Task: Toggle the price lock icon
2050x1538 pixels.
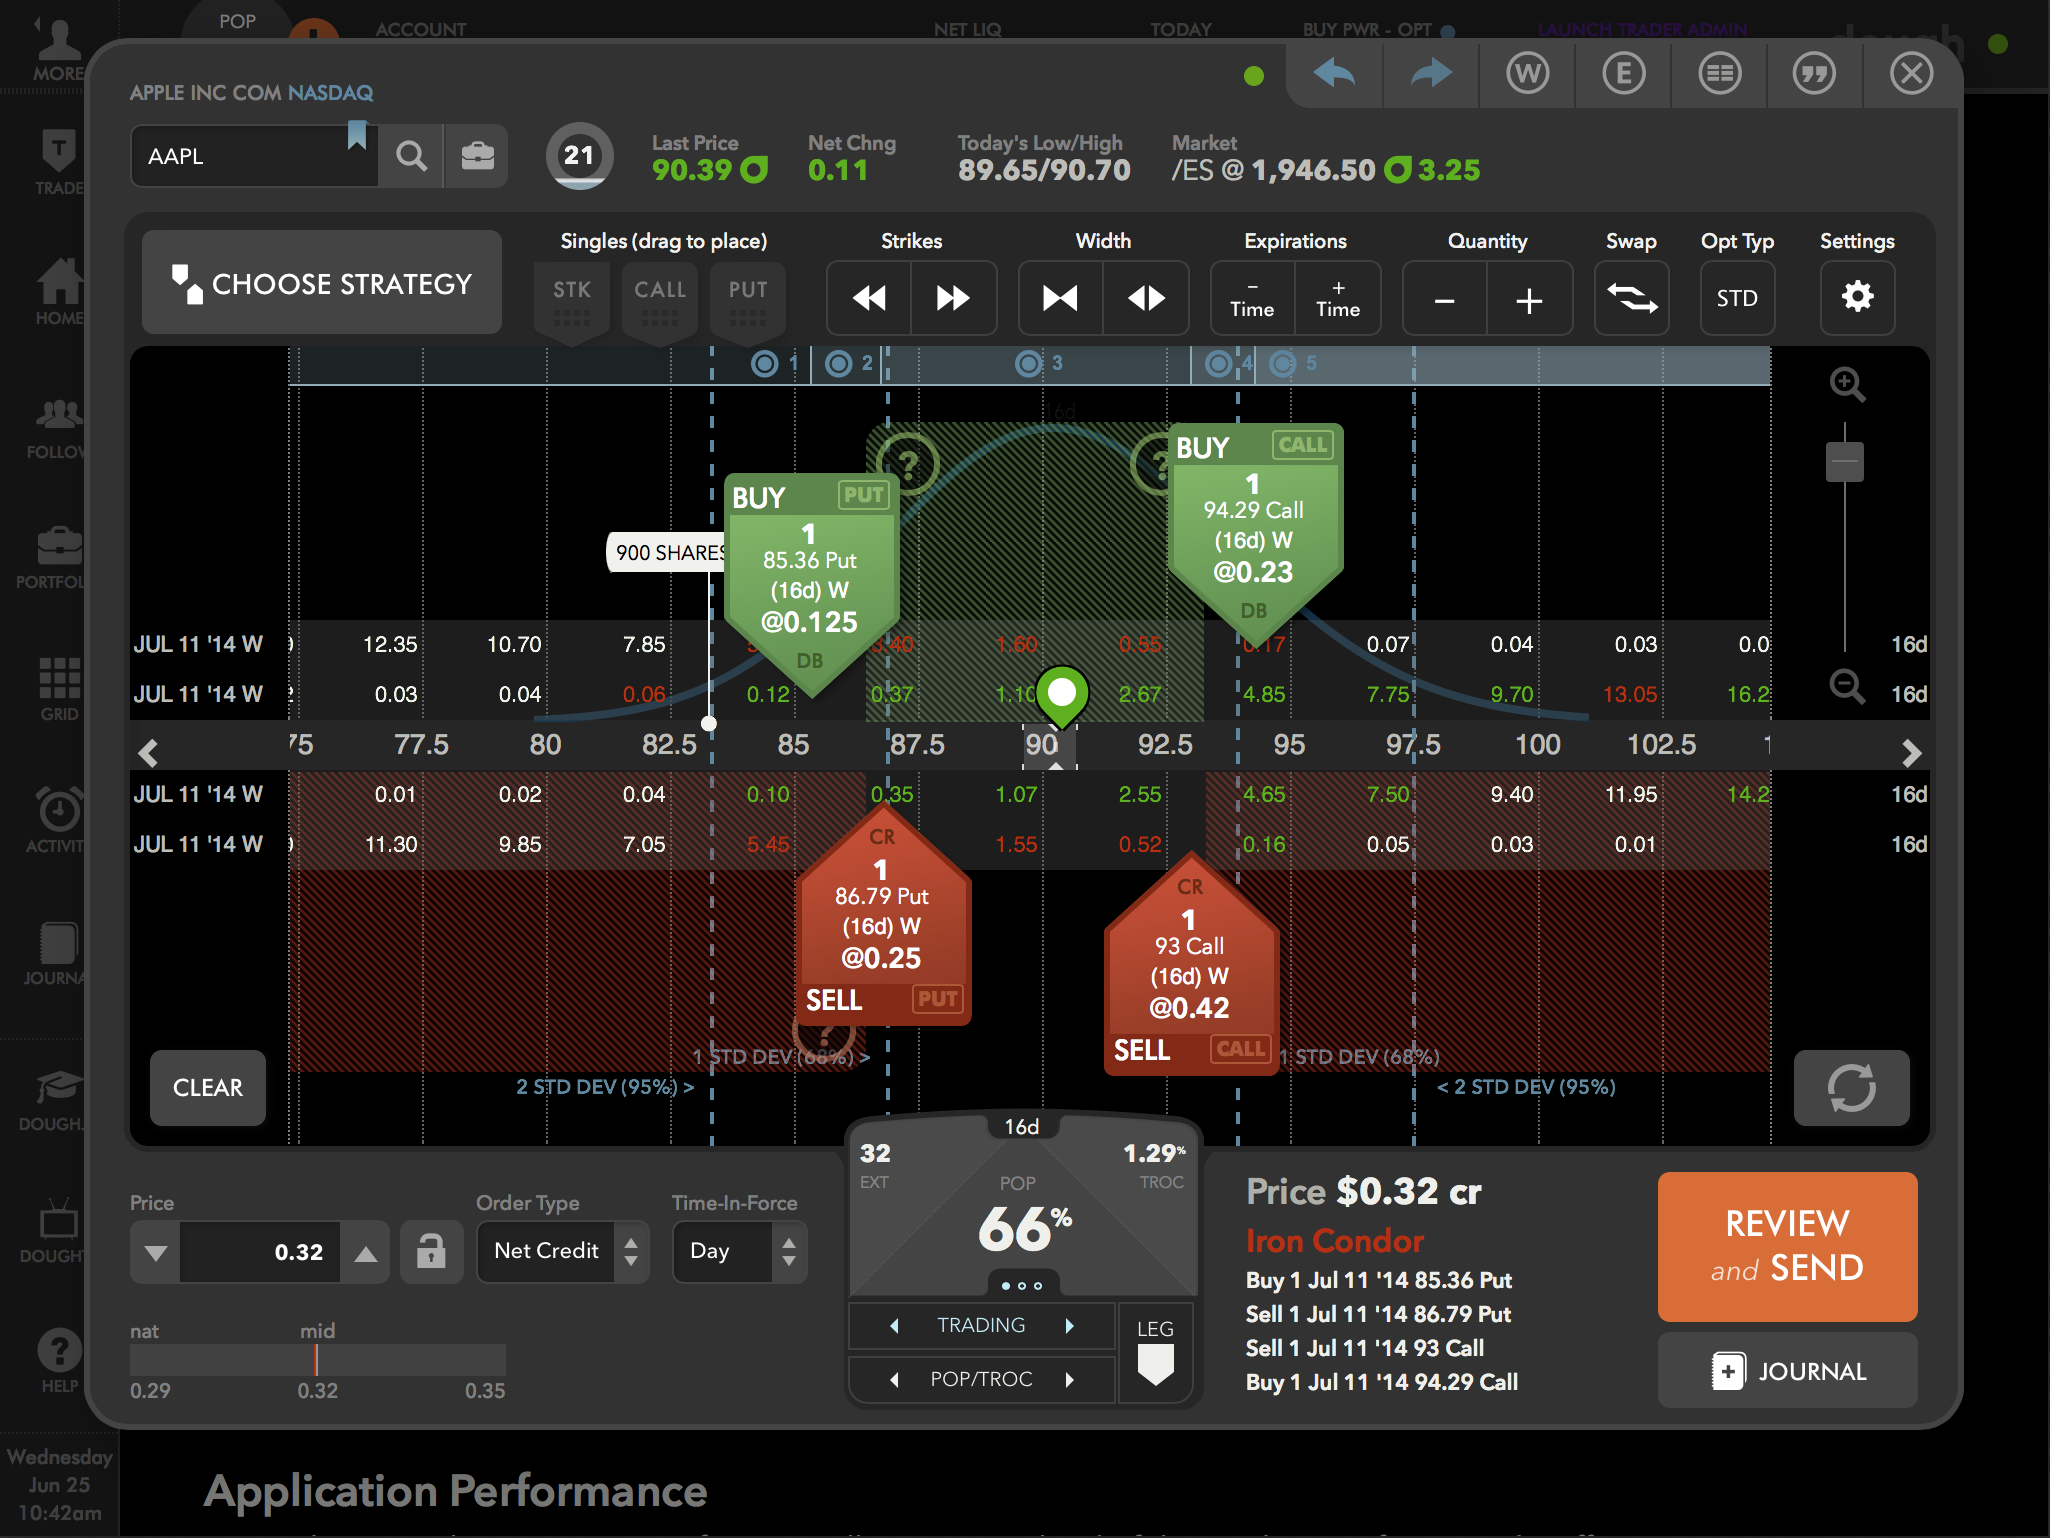Action: pyautogui.click(x=431, y=1251)
